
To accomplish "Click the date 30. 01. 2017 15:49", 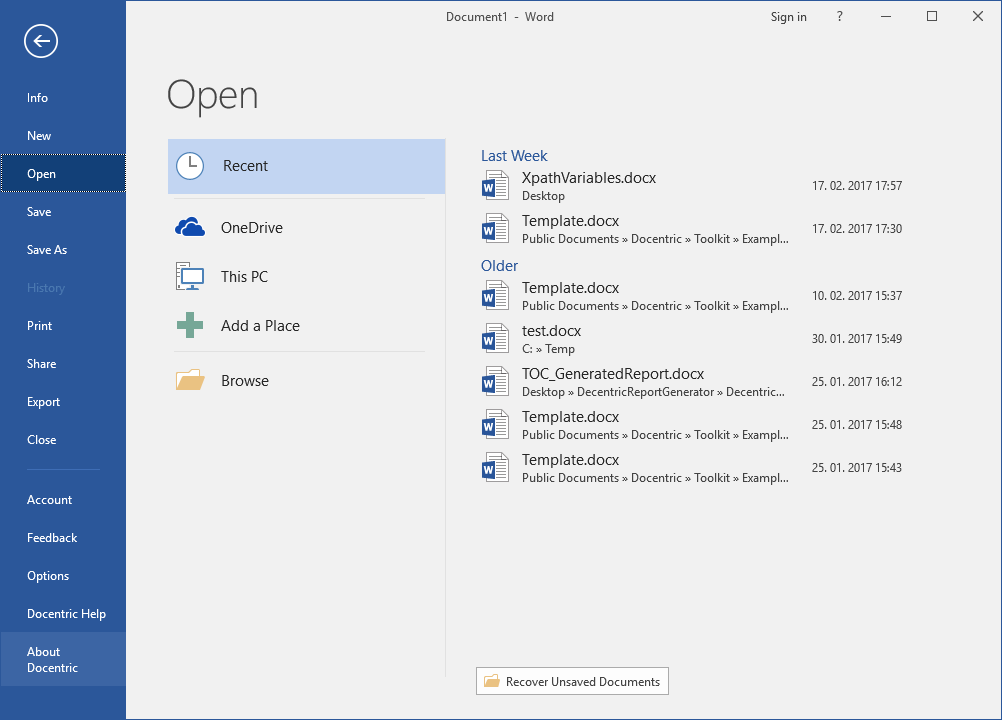I will pos(857,339).
